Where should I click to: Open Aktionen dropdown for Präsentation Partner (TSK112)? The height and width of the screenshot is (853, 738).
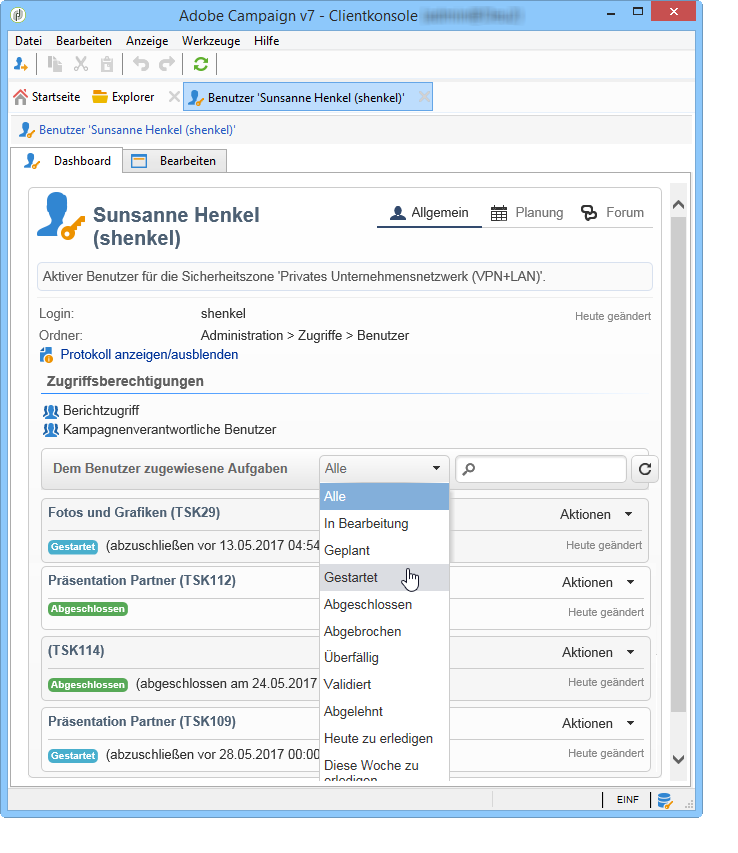598,583
